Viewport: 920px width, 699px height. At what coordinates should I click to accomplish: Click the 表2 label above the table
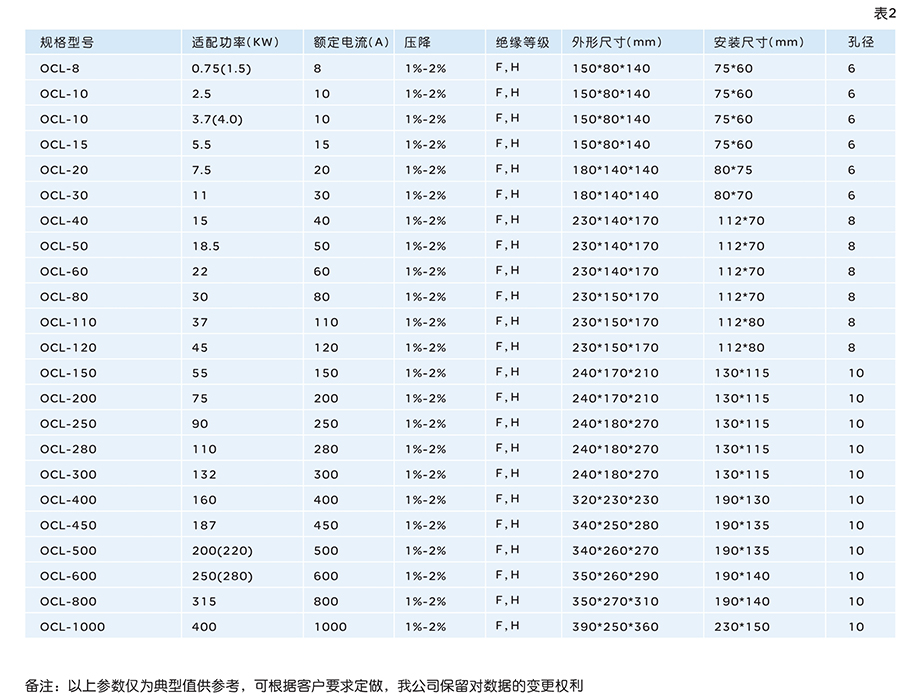pos(886,12)
